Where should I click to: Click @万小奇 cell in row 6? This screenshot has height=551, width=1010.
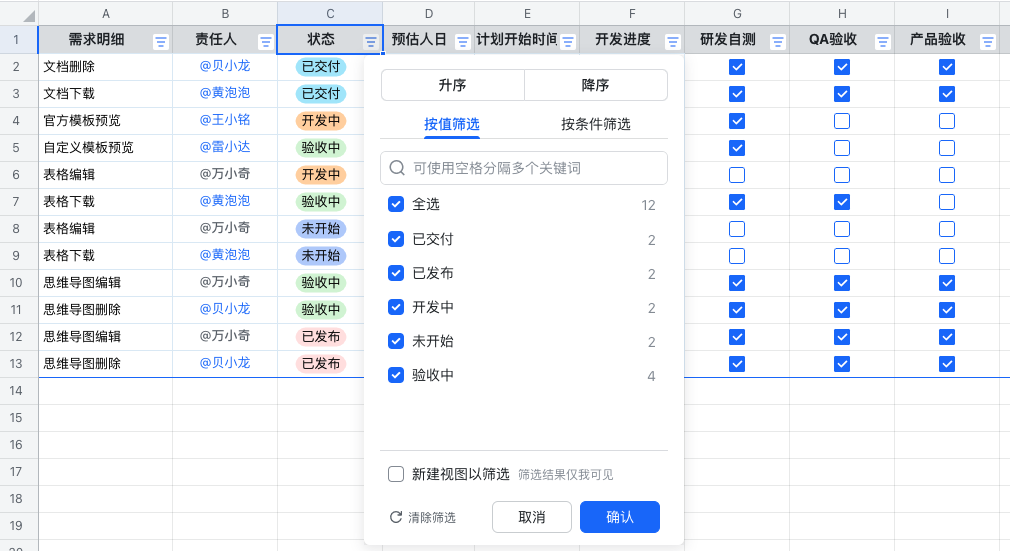[225, 174]
